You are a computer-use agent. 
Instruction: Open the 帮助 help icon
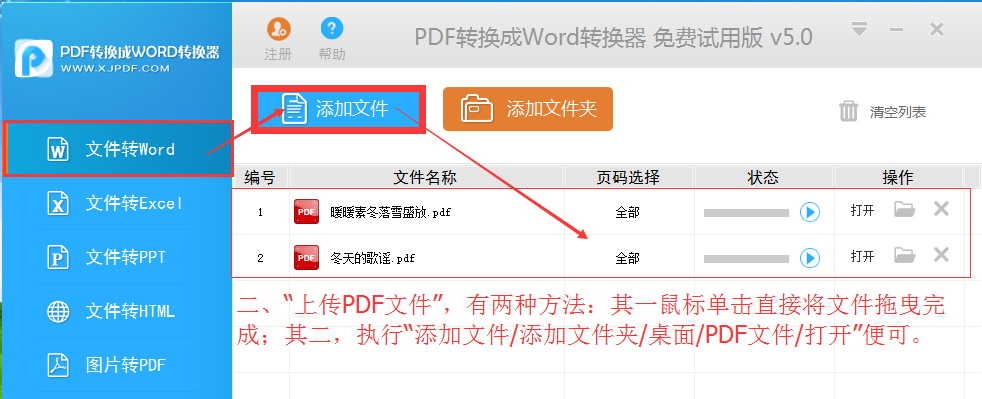(332, 28)
